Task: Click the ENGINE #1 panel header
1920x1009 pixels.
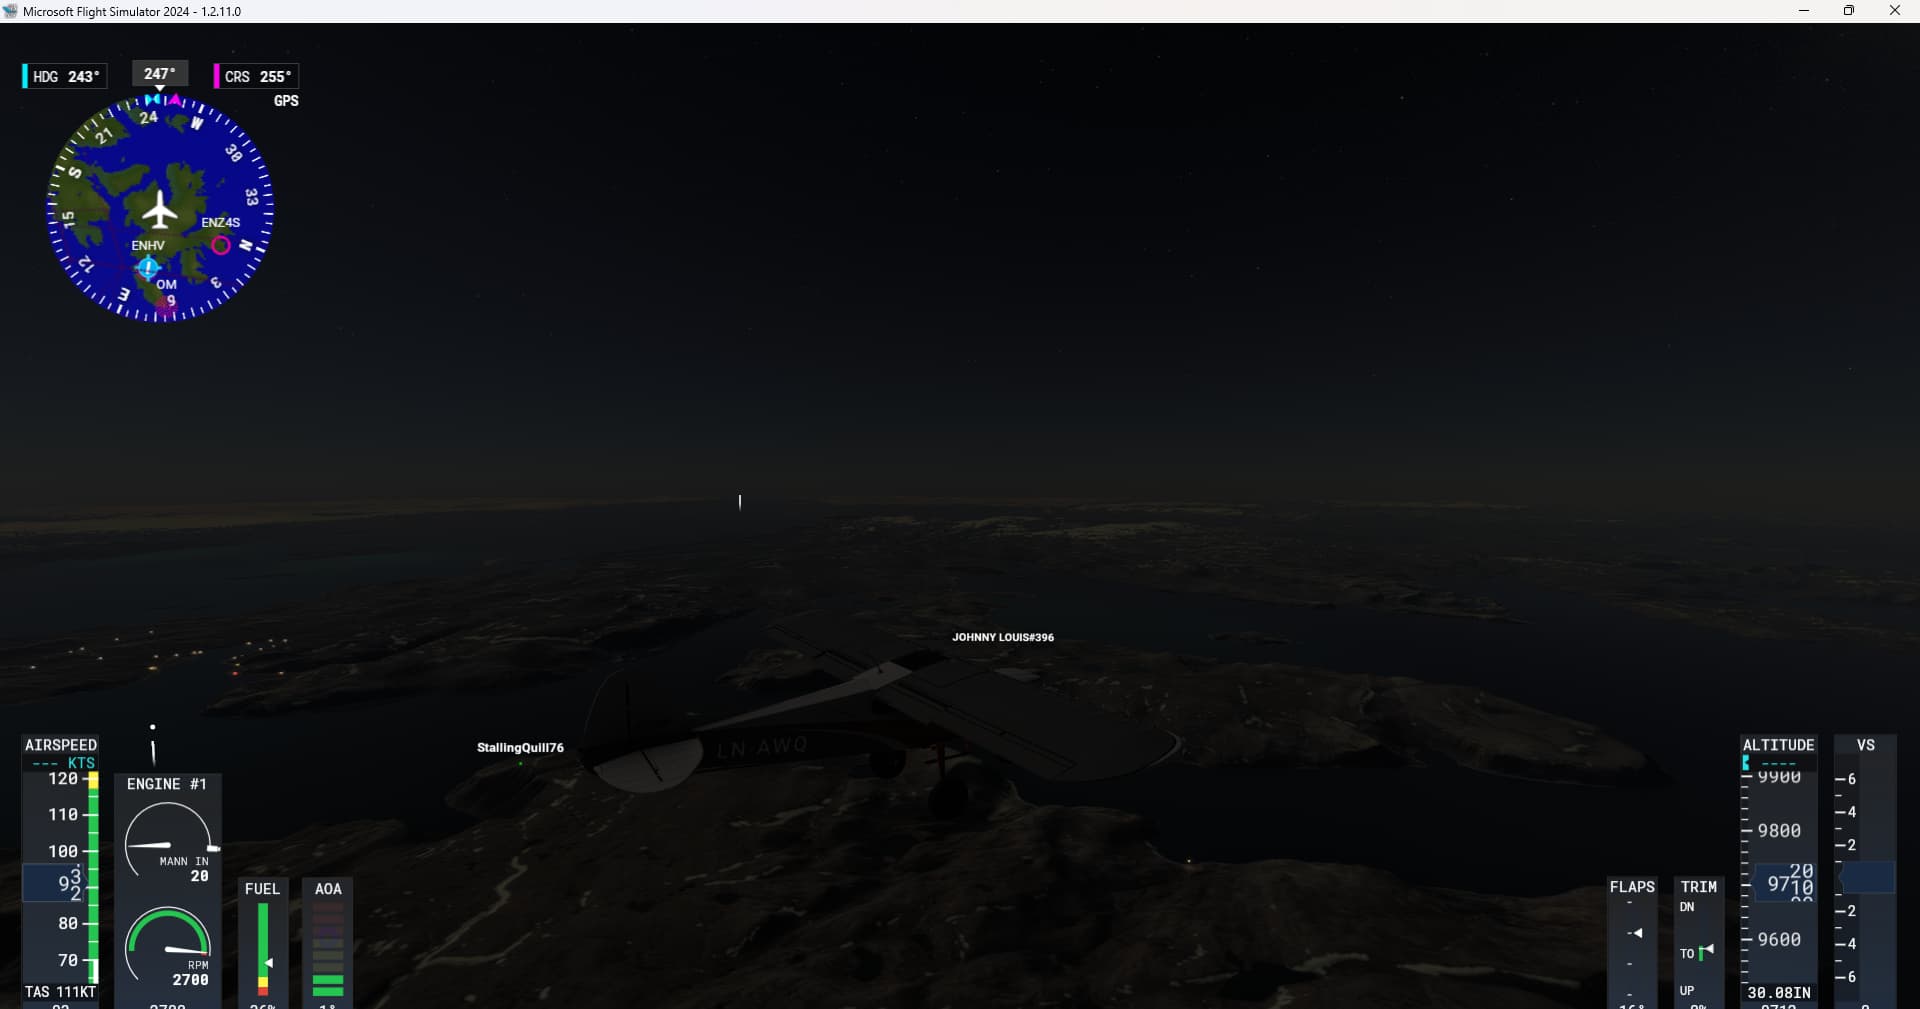Action: click(167, 784)
